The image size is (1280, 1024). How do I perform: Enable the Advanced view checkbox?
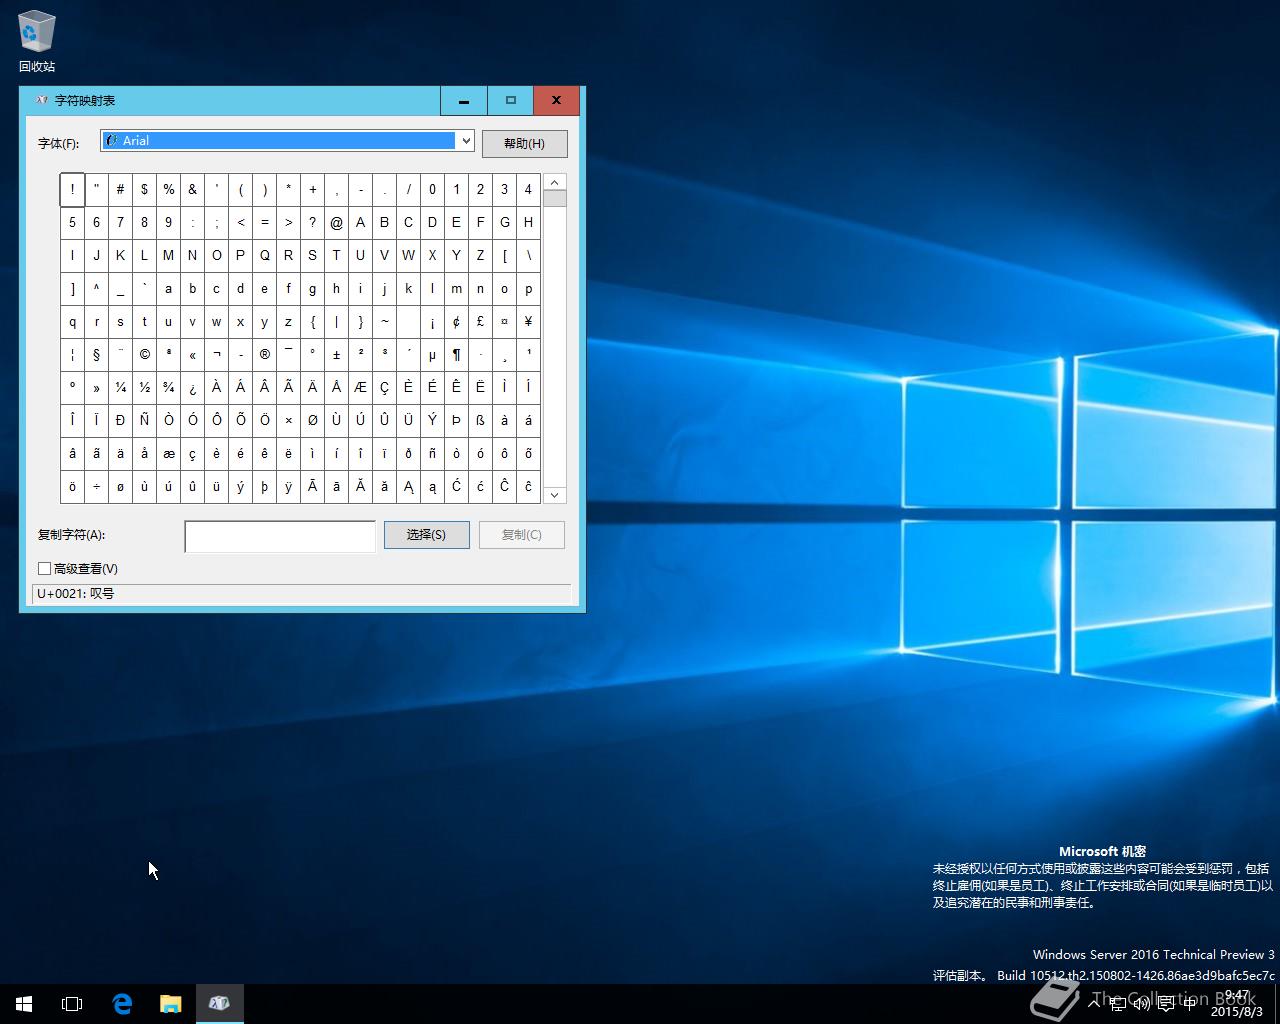44,568
